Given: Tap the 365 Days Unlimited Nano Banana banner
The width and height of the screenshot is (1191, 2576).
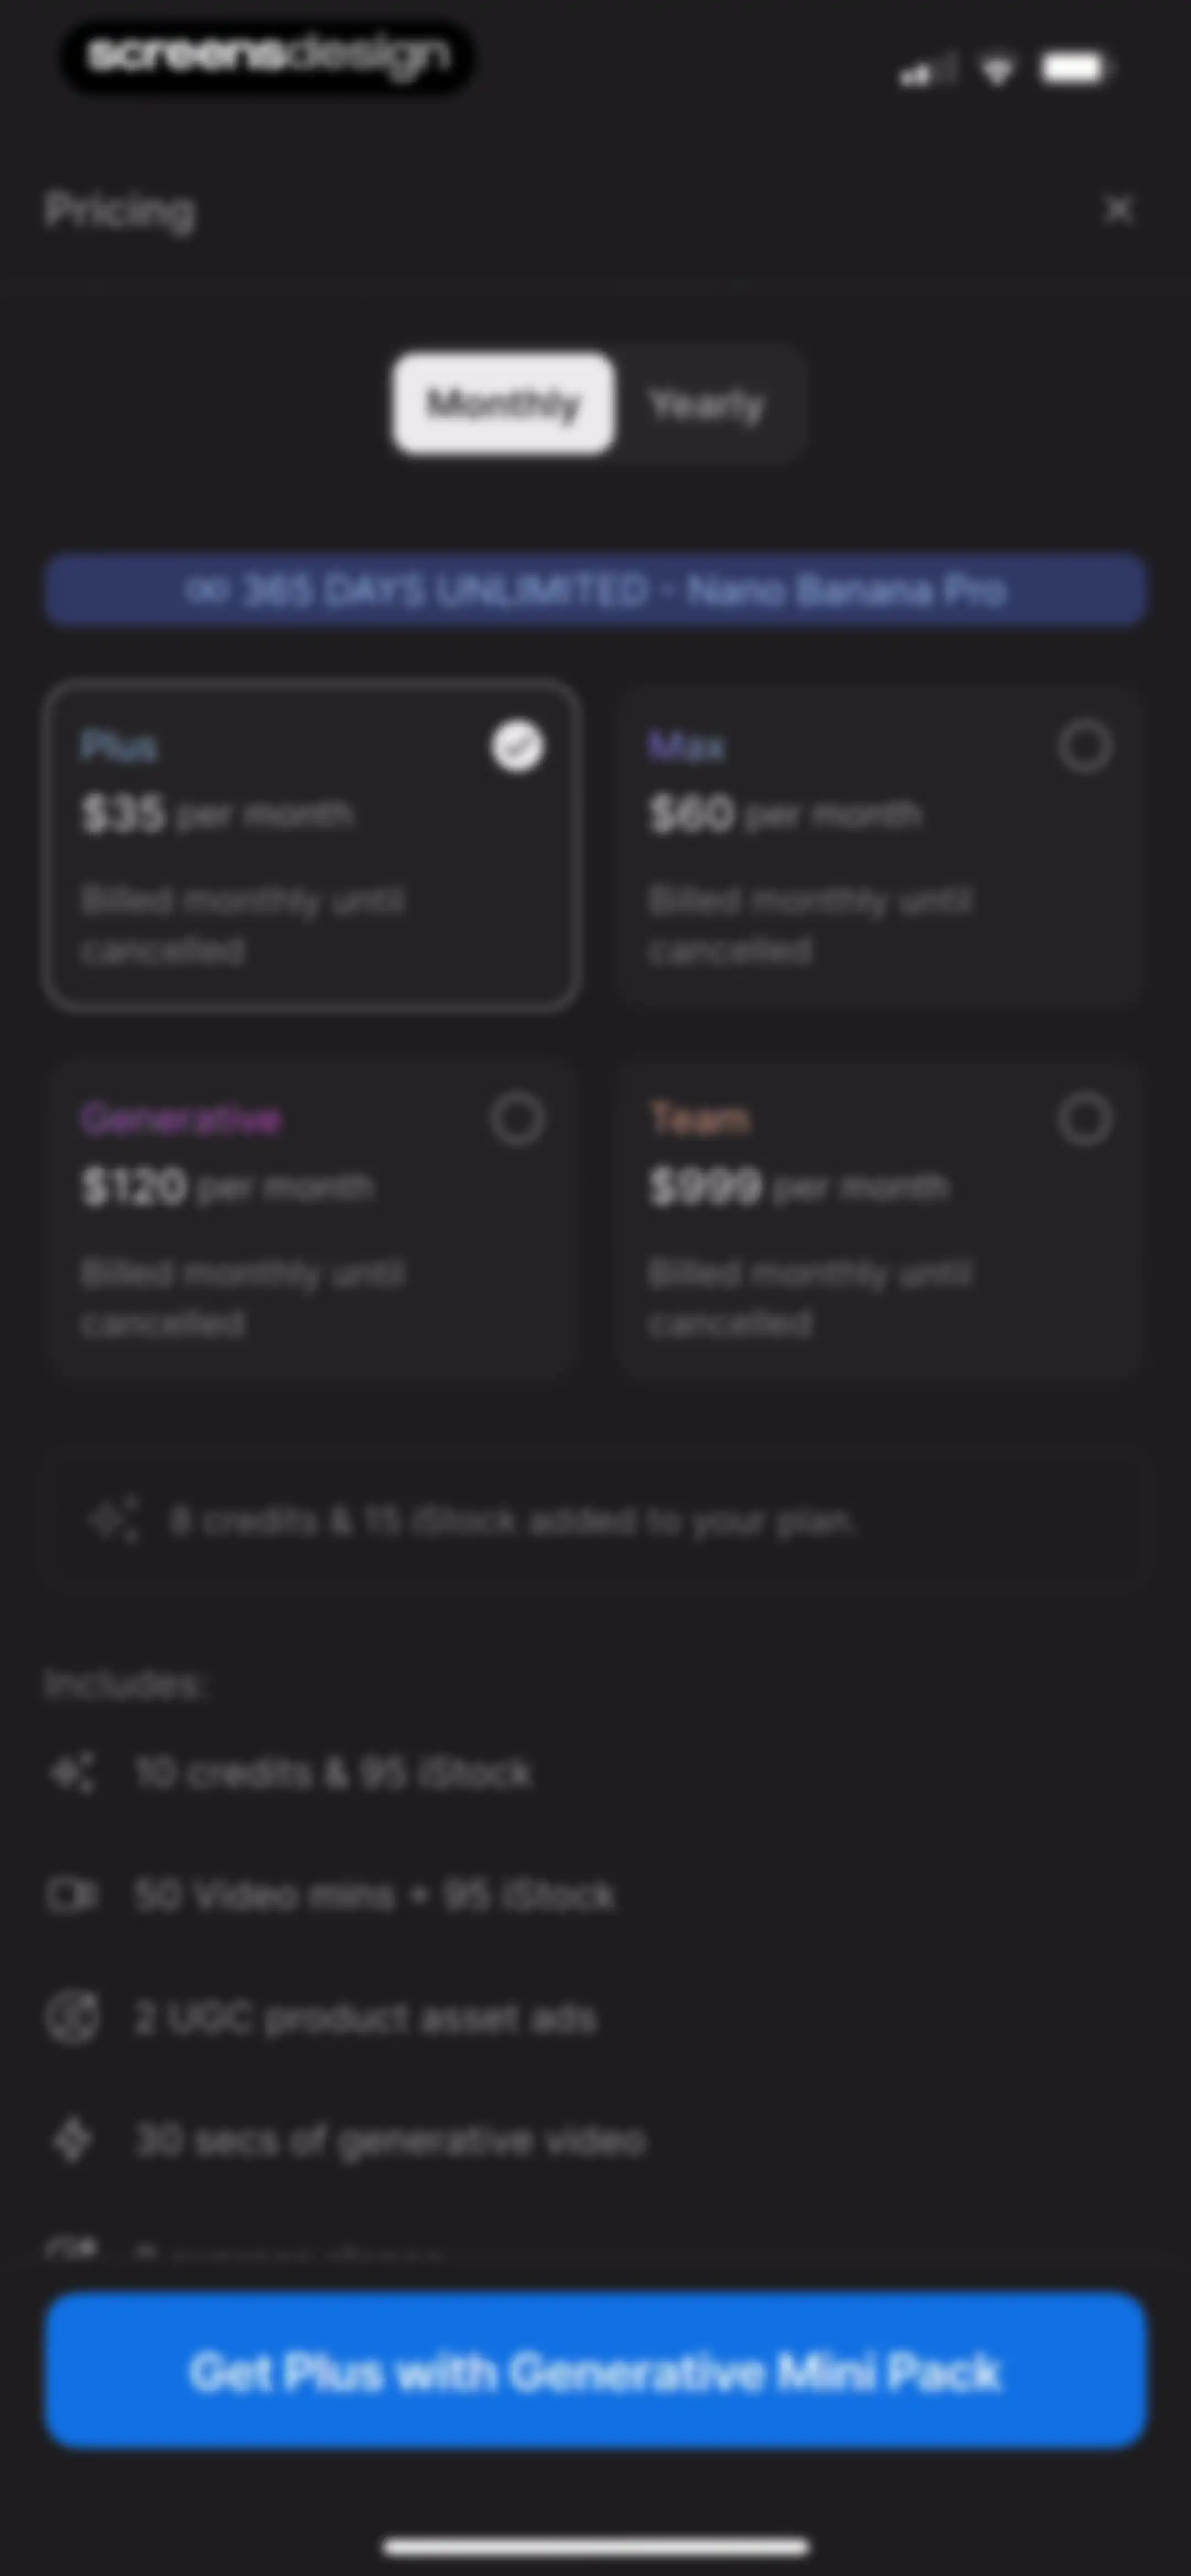Looking at the screenshot, I should point(595,590).
